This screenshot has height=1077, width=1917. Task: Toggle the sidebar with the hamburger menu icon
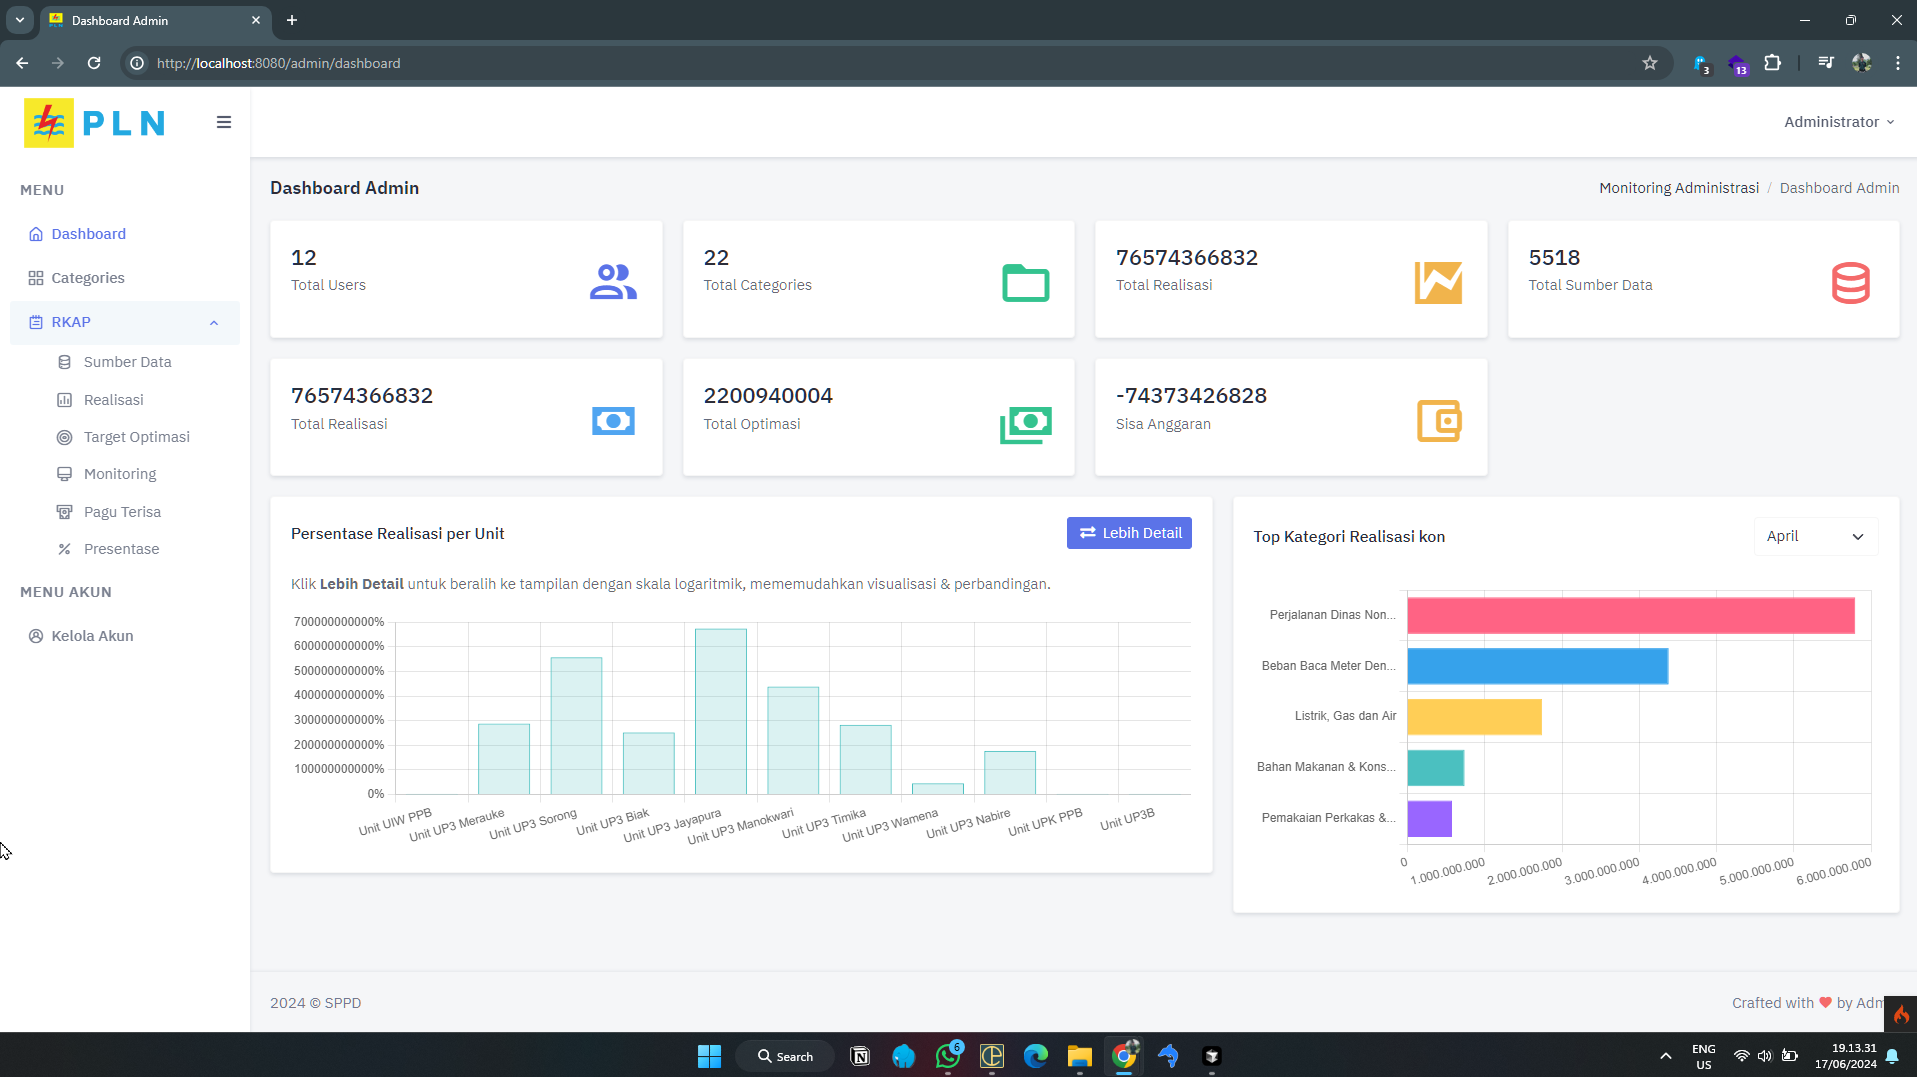(x=224, y=122)
